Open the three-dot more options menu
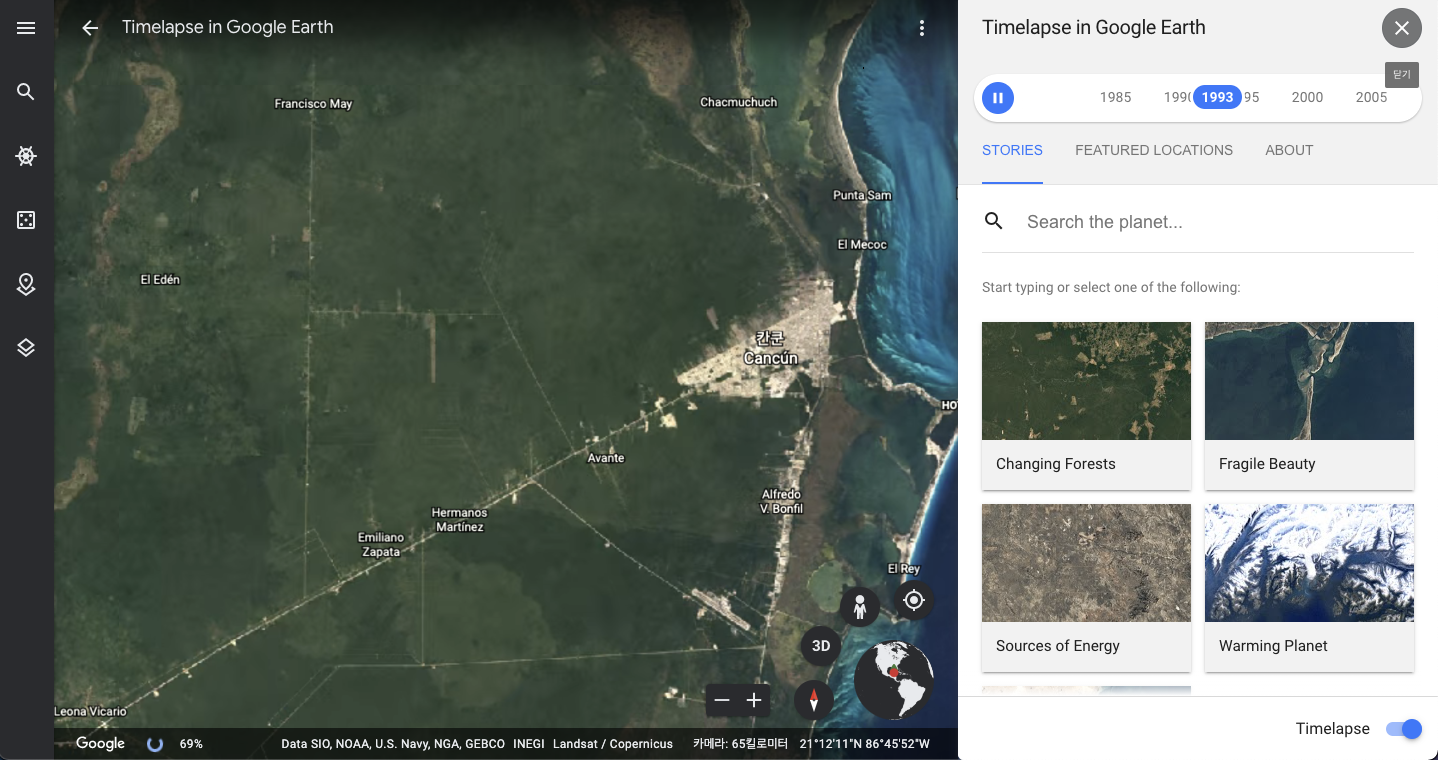 point(922,28)
